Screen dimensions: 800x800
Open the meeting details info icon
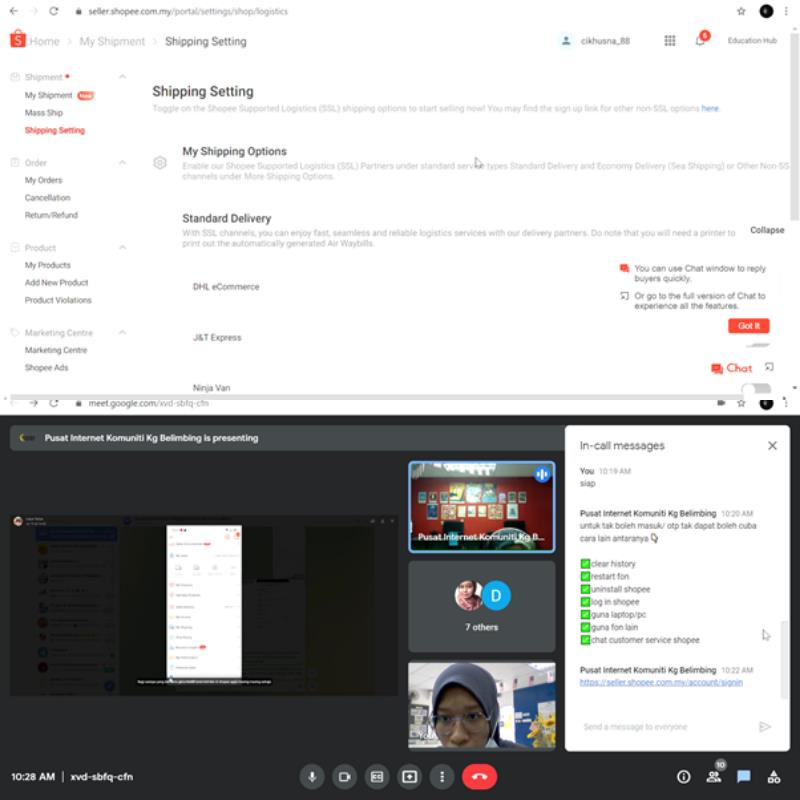coord(684,776)
